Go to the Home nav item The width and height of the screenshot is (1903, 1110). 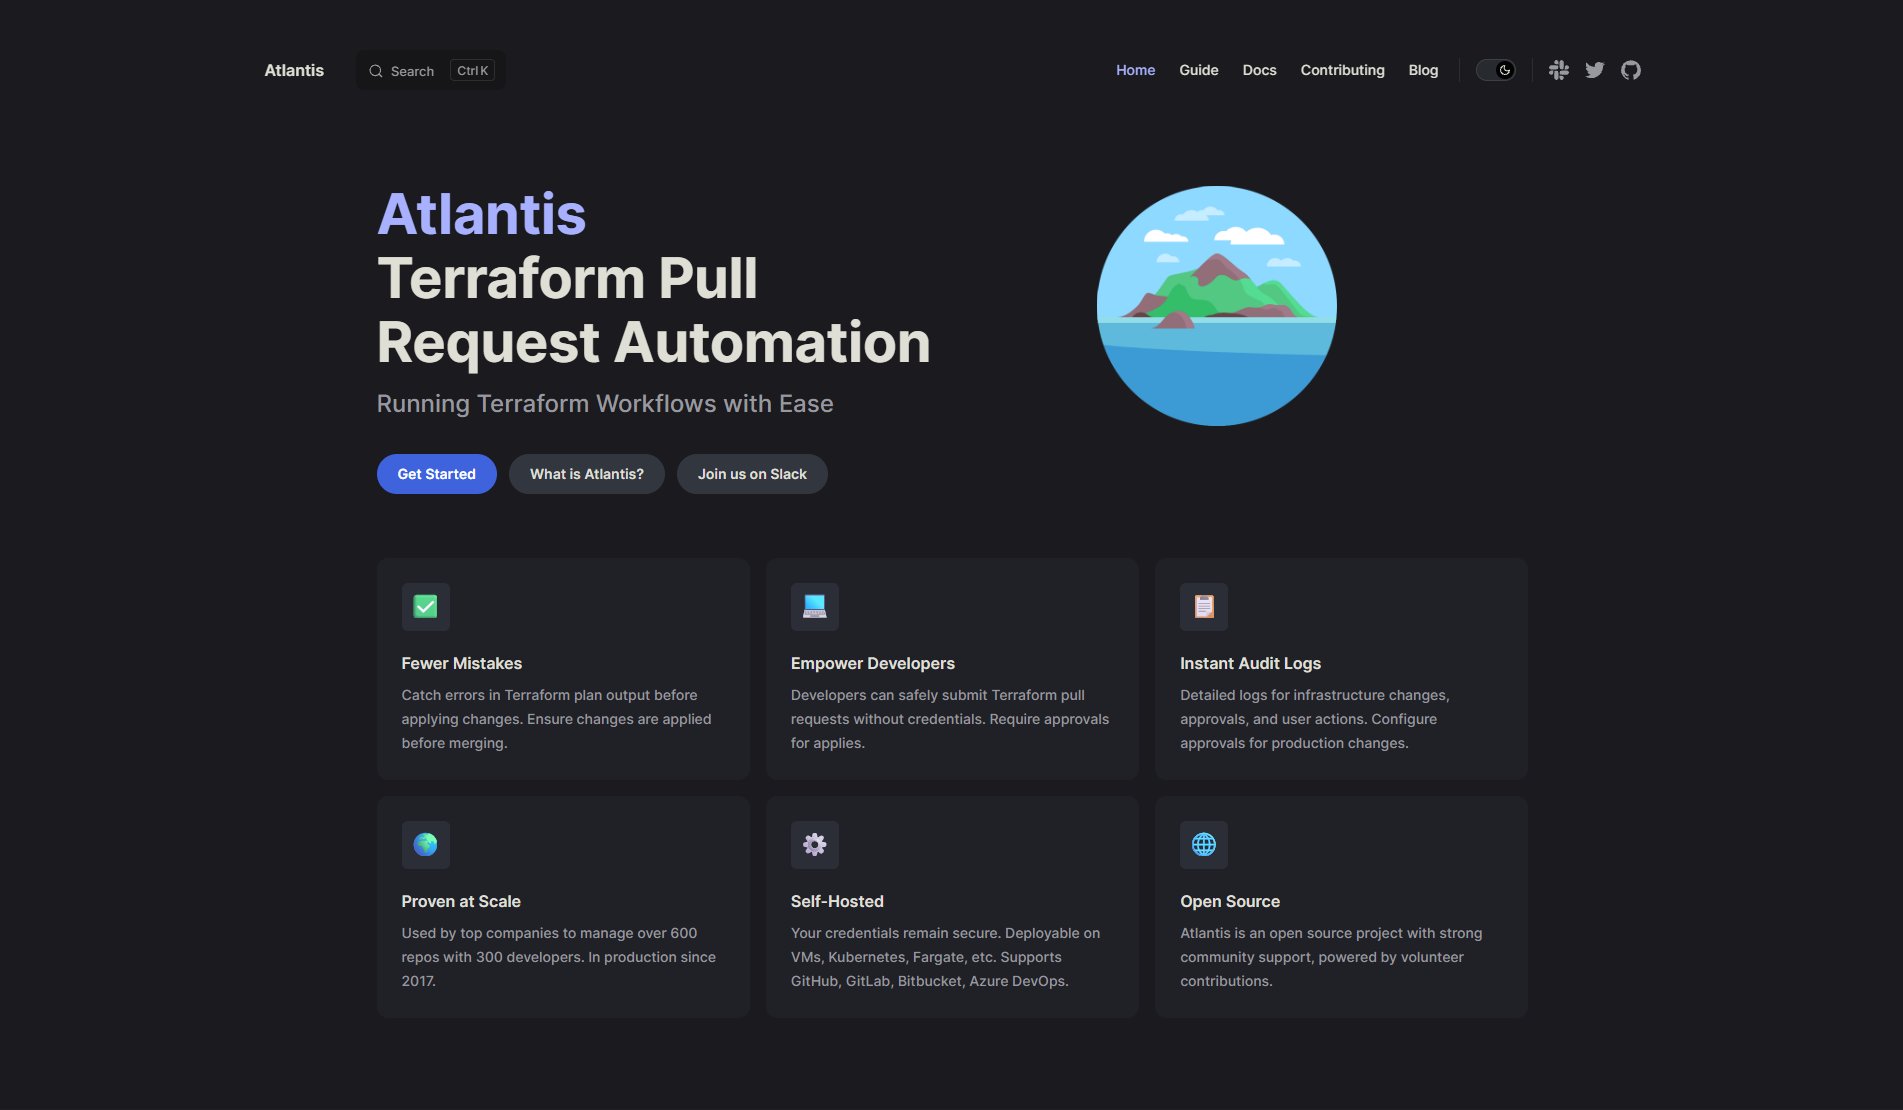pos(1136,70)
